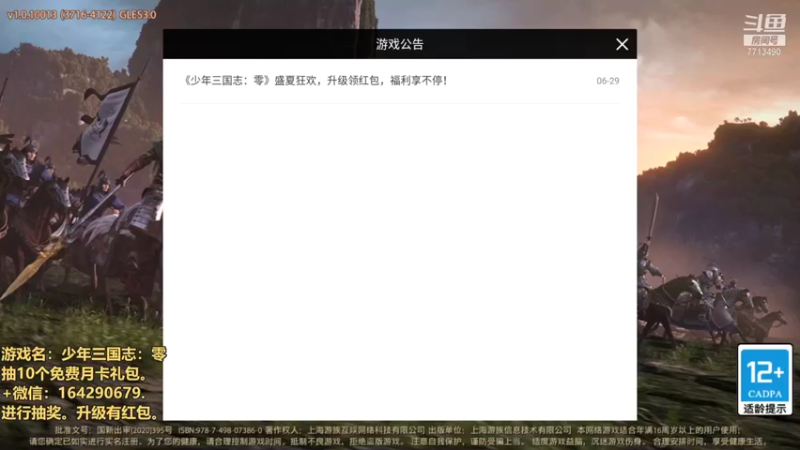
Task: Click the 进行抽奖。升级有红包 text line
Action: [x=81, y=412]
